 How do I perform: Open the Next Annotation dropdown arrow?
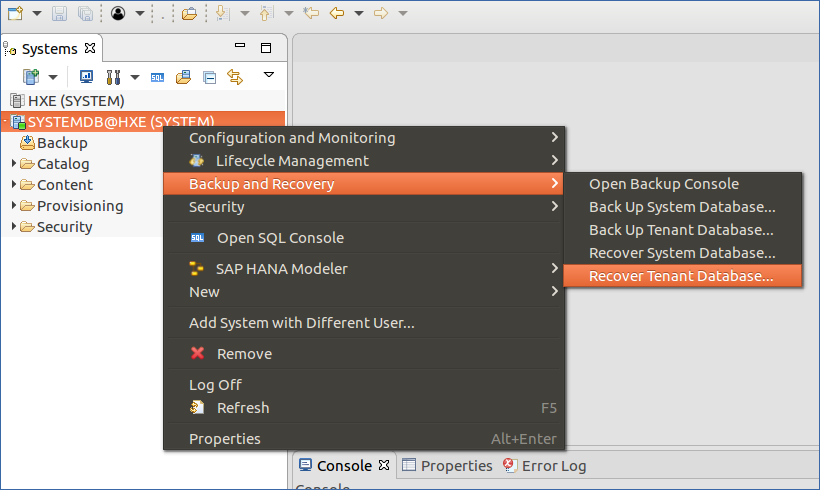(245, 13)
